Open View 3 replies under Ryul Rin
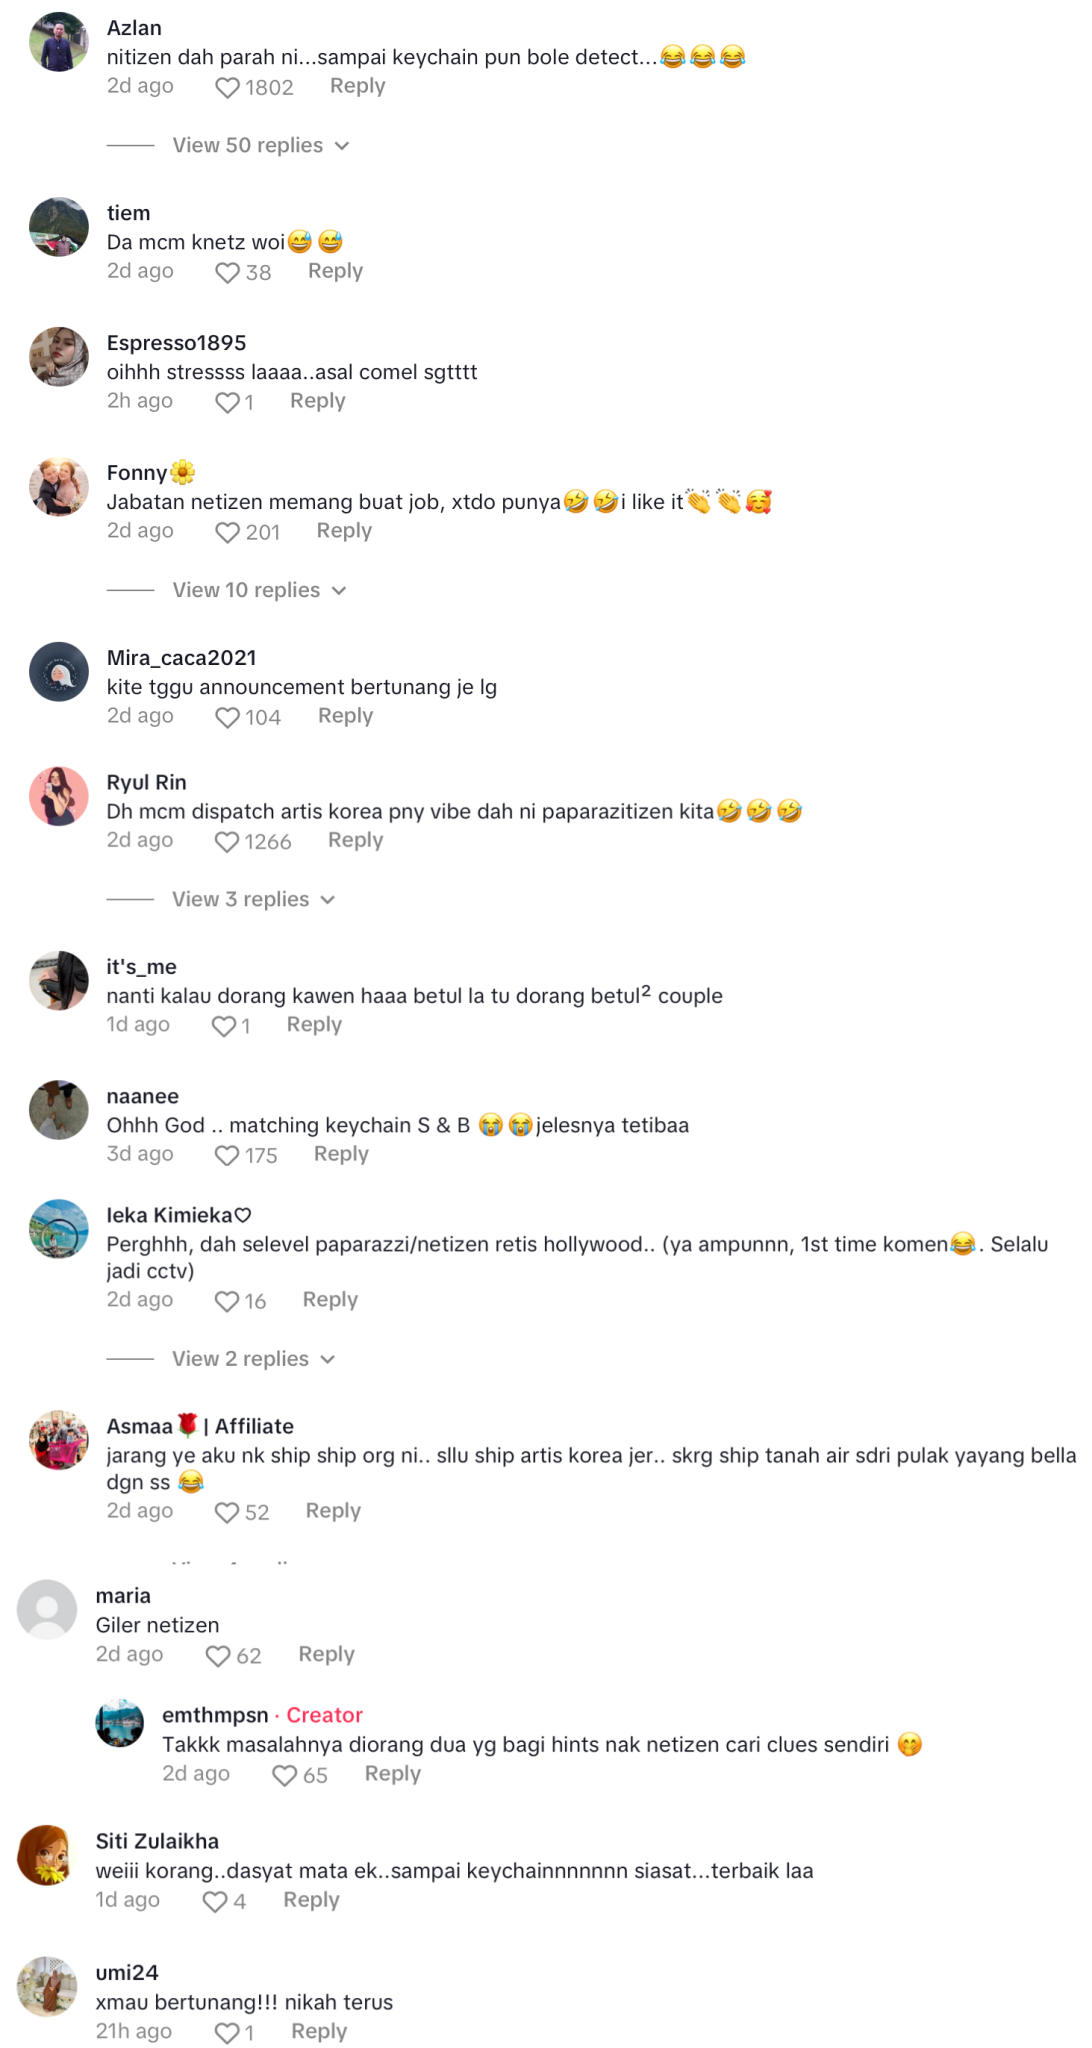This screenshot has height=2048, width=1092. click(x=240, y=900)
